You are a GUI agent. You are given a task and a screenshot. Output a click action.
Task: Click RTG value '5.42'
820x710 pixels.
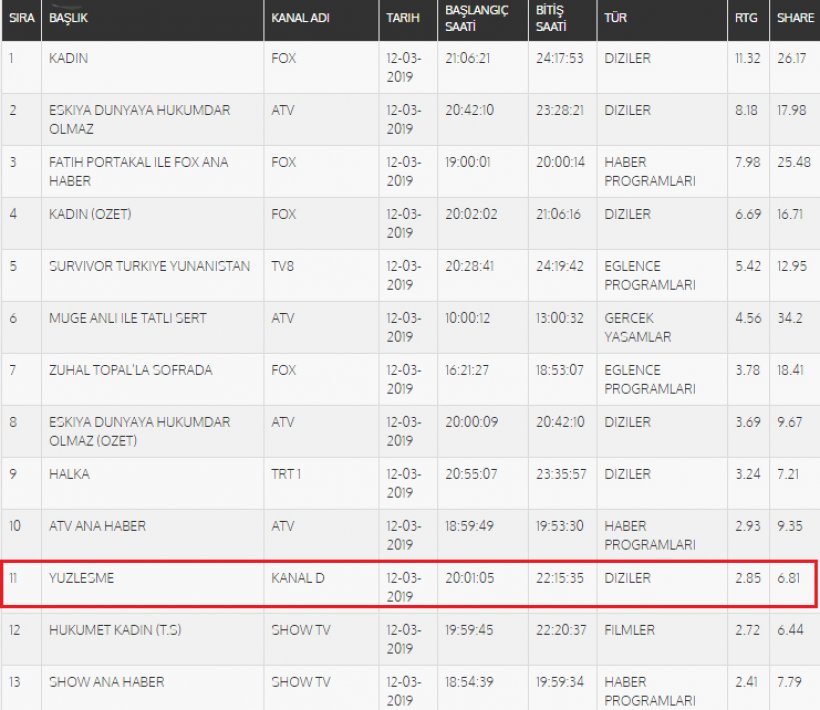point(748,266)
